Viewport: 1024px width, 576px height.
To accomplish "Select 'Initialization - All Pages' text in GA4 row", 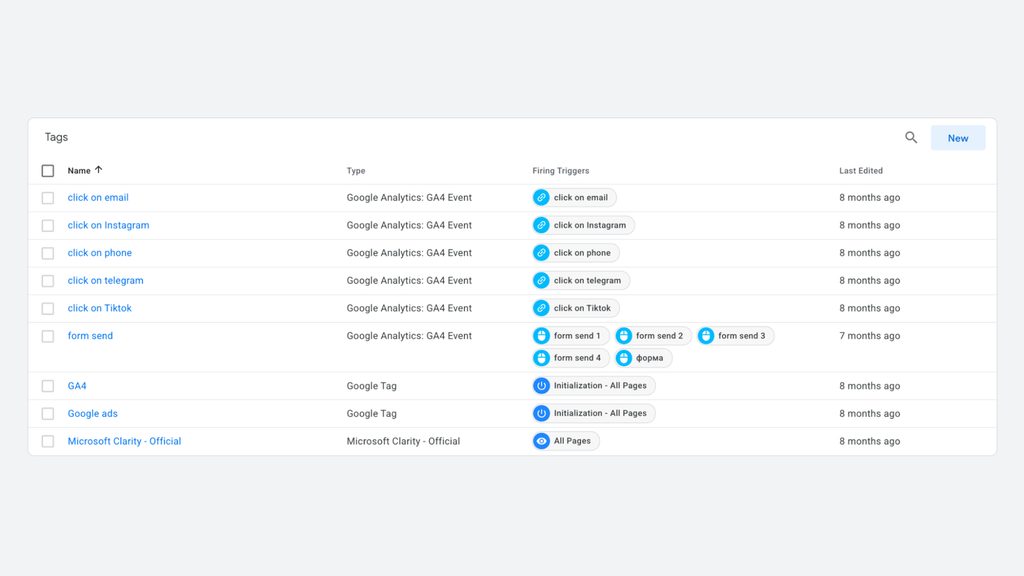I will pos(600,385).
